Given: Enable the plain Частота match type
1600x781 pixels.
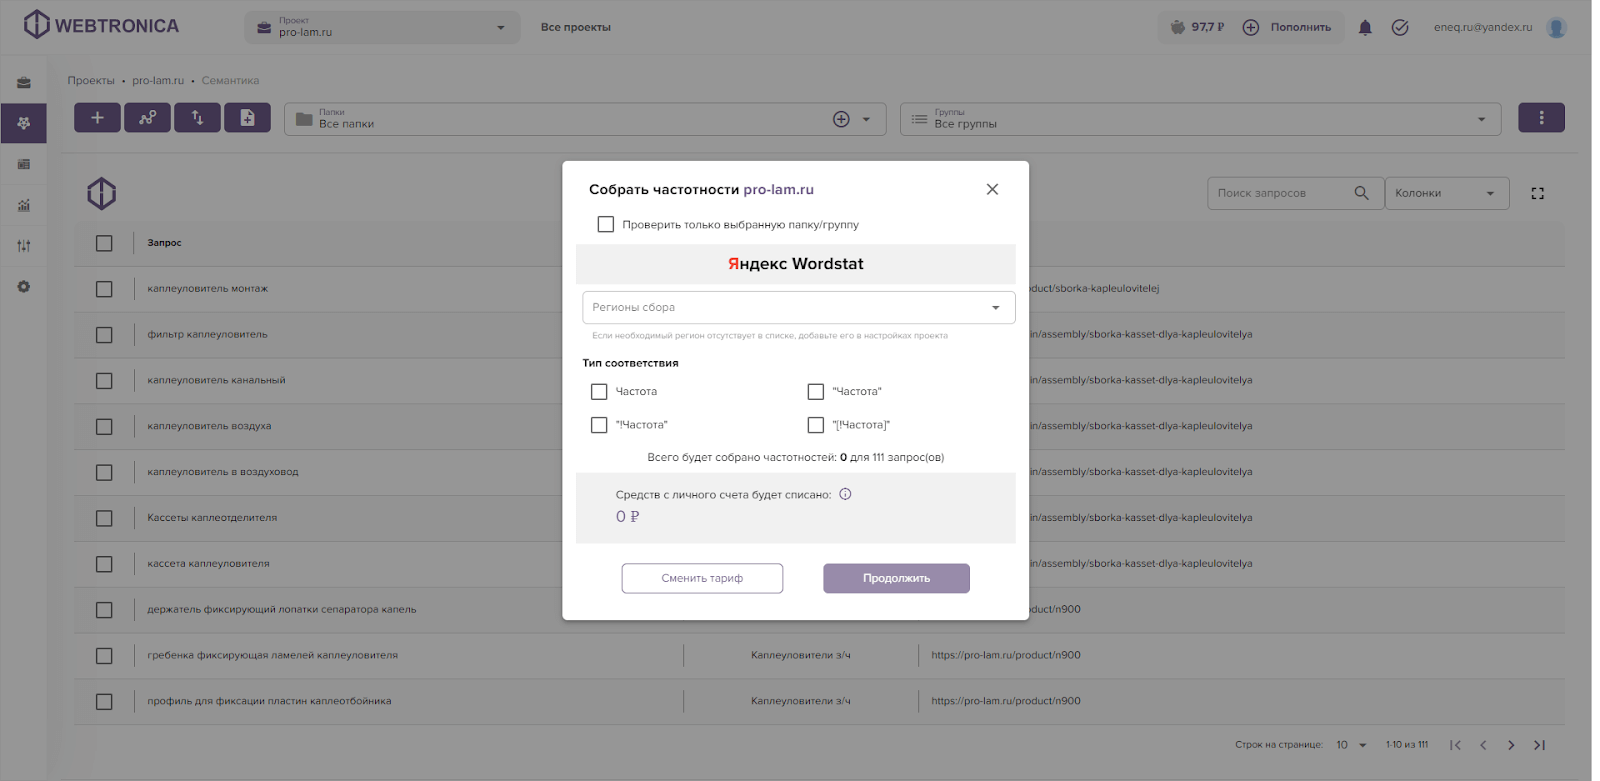Looking at the screenshot, I should [599, 391].
